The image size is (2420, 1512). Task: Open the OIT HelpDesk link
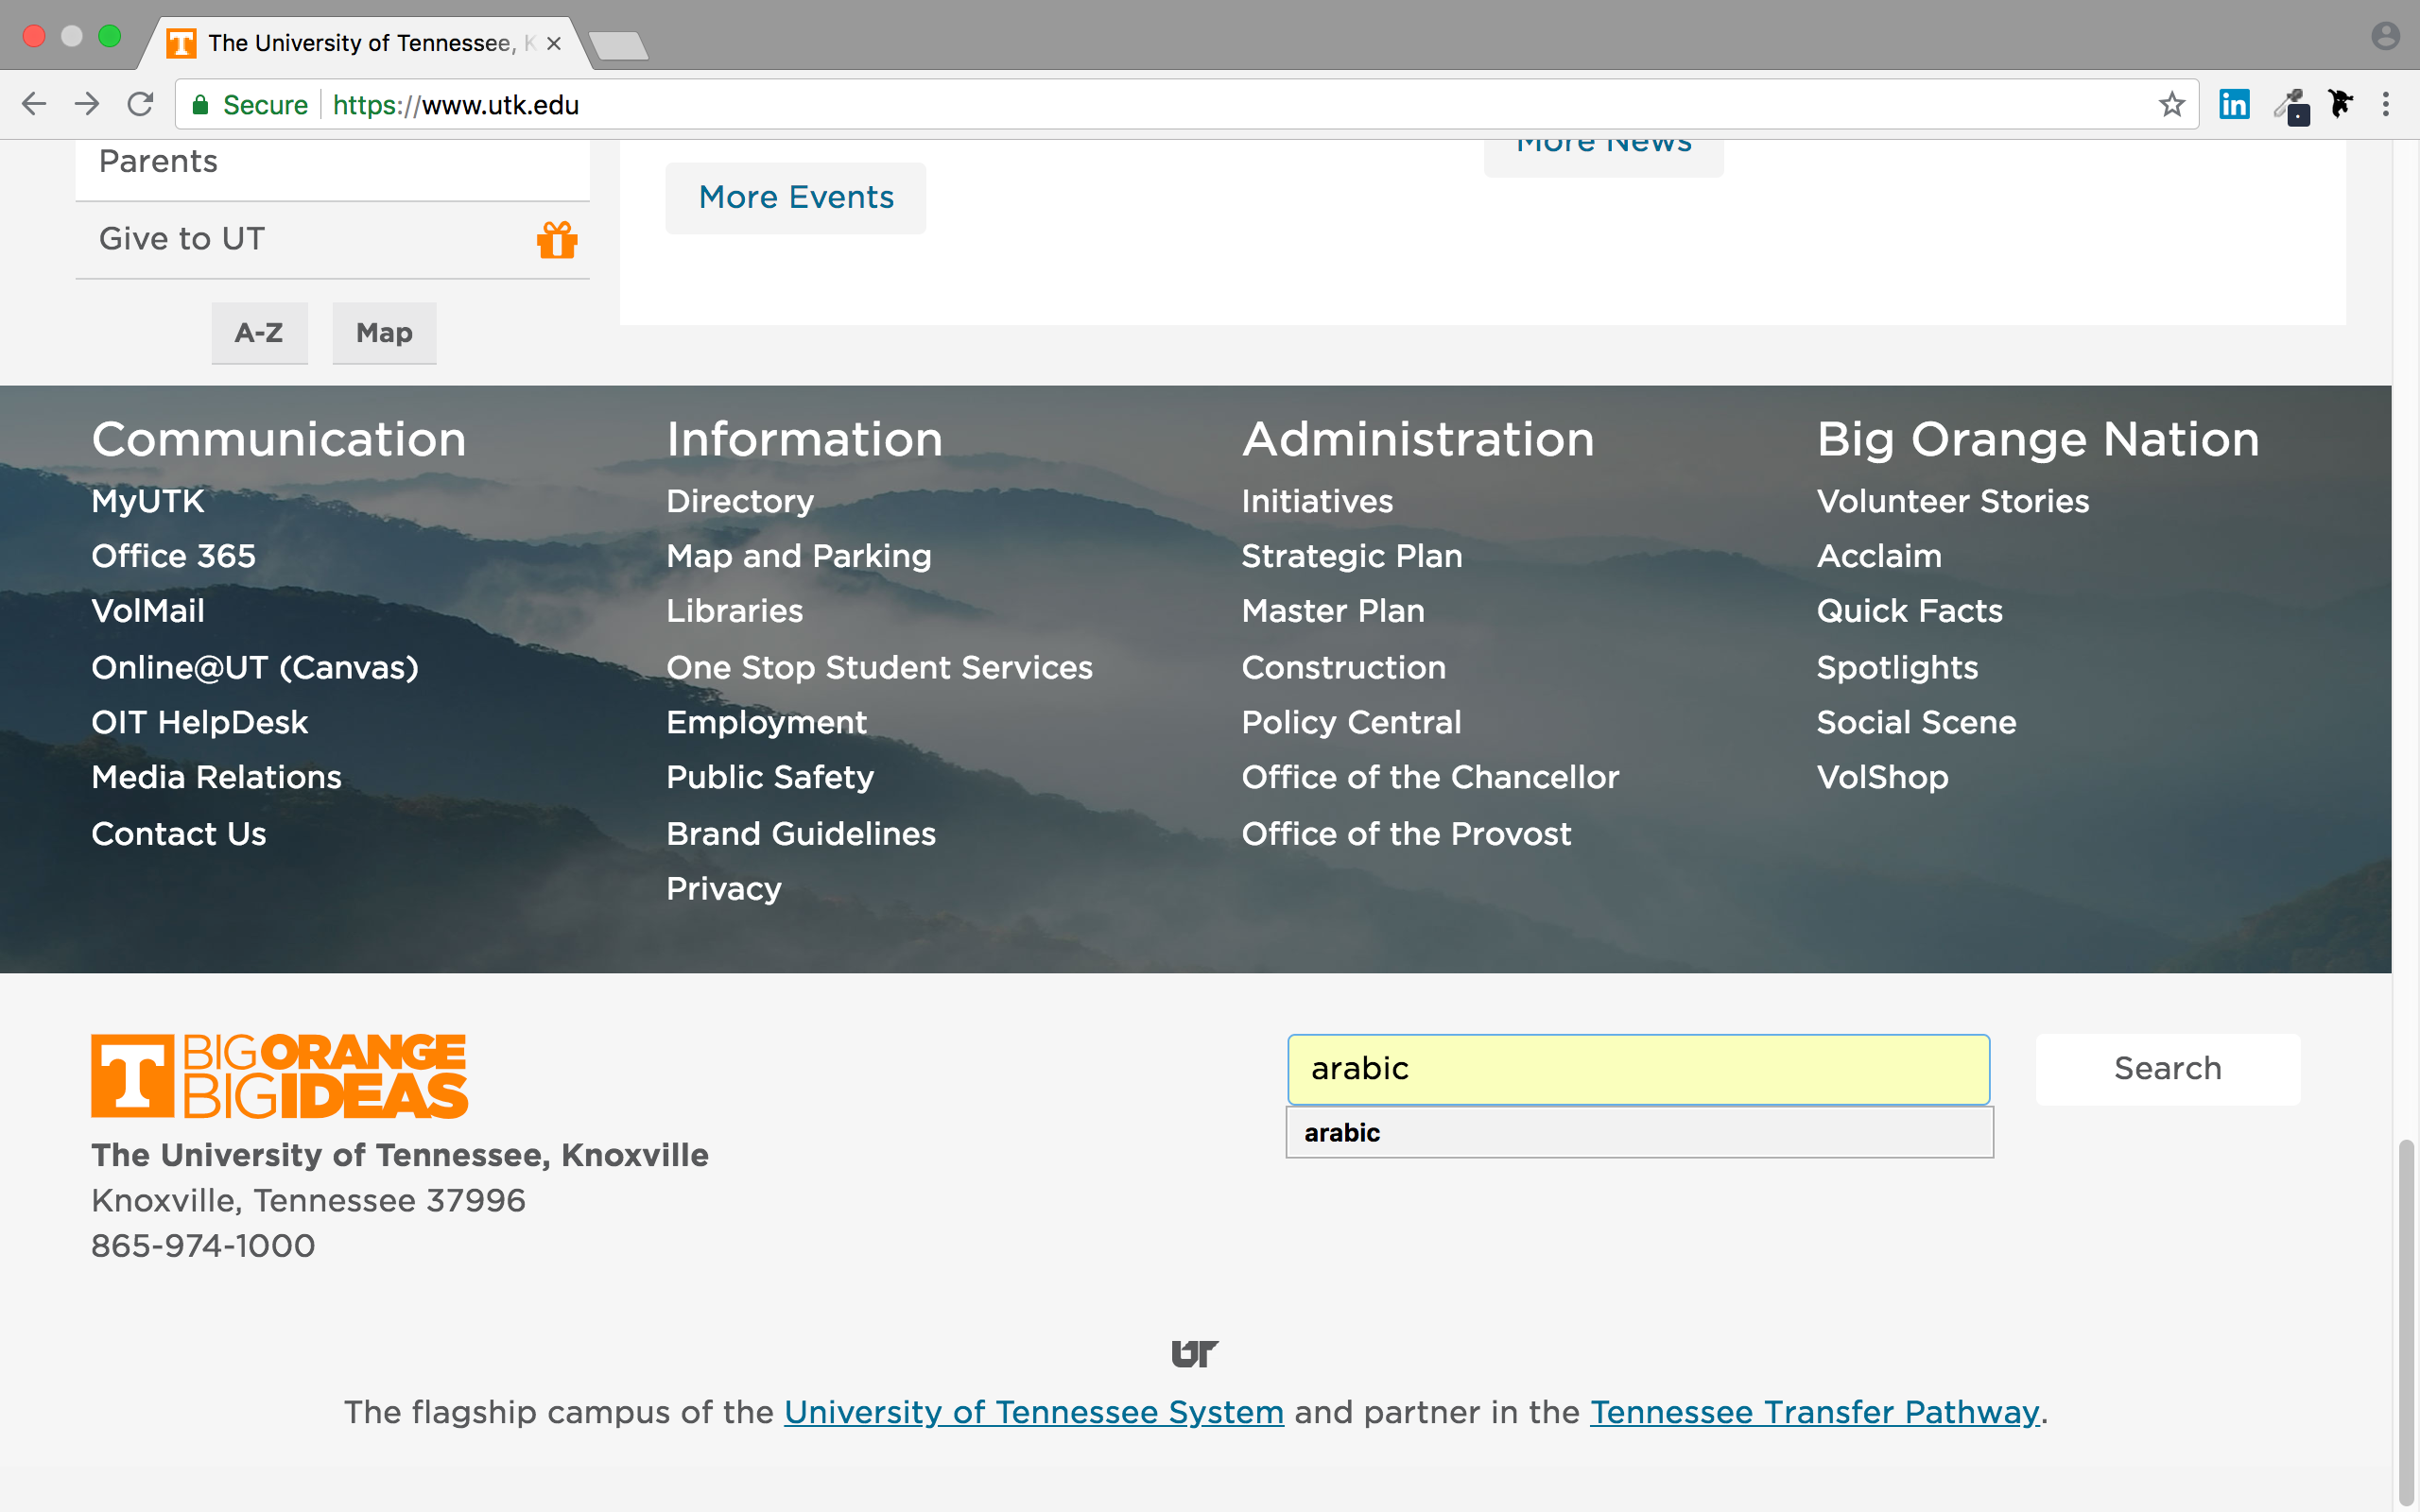(x=200, y=722)
